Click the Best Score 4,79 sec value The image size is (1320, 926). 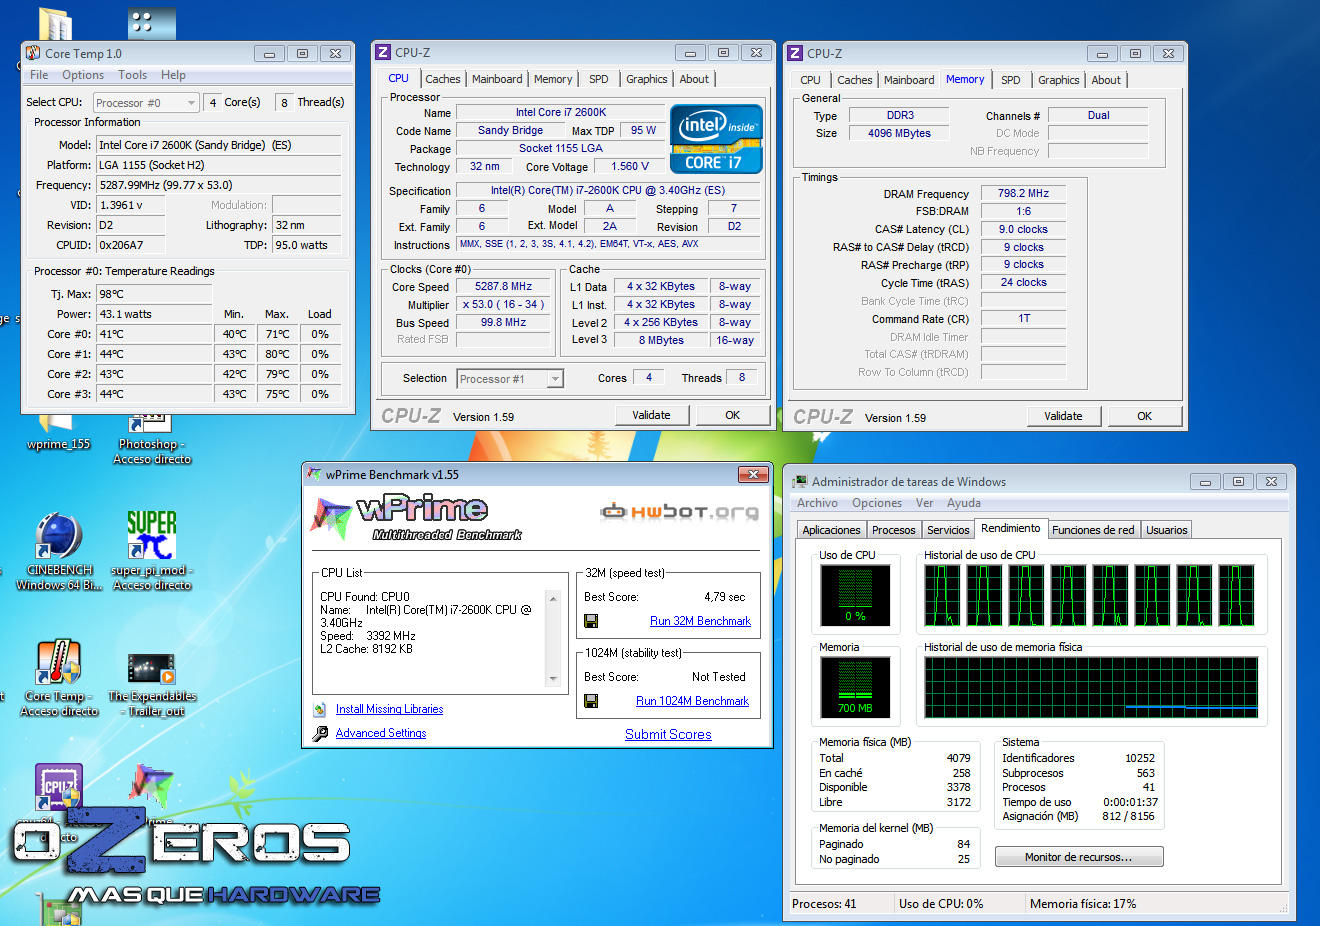724,597
